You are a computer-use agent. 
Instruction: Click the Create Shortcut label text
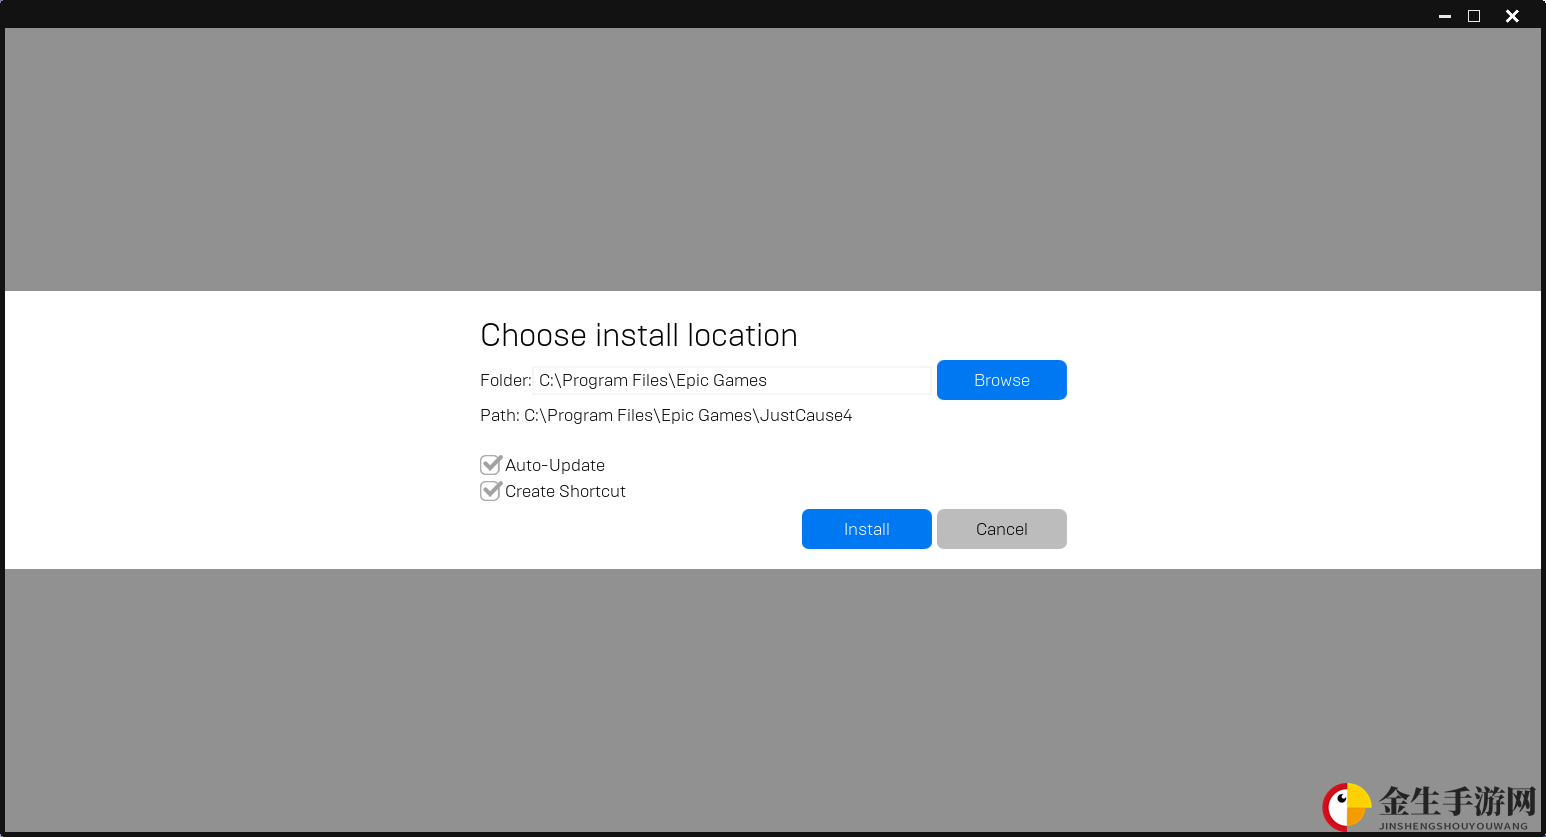click(565, 491)
